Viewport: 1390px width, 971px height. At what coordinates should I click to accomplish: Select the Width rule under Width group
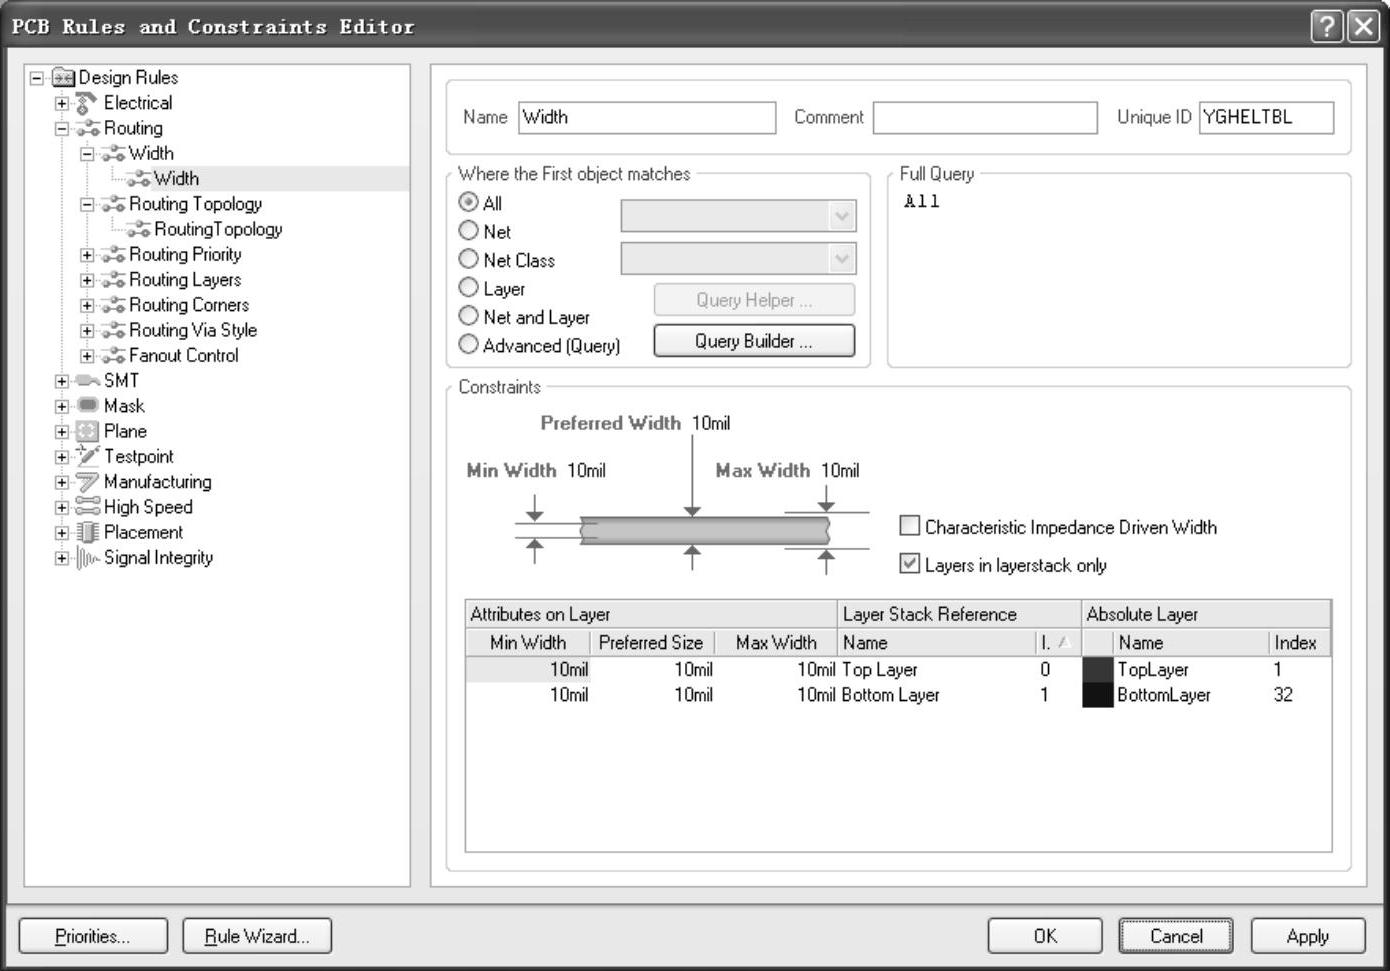tap(176, 178)
